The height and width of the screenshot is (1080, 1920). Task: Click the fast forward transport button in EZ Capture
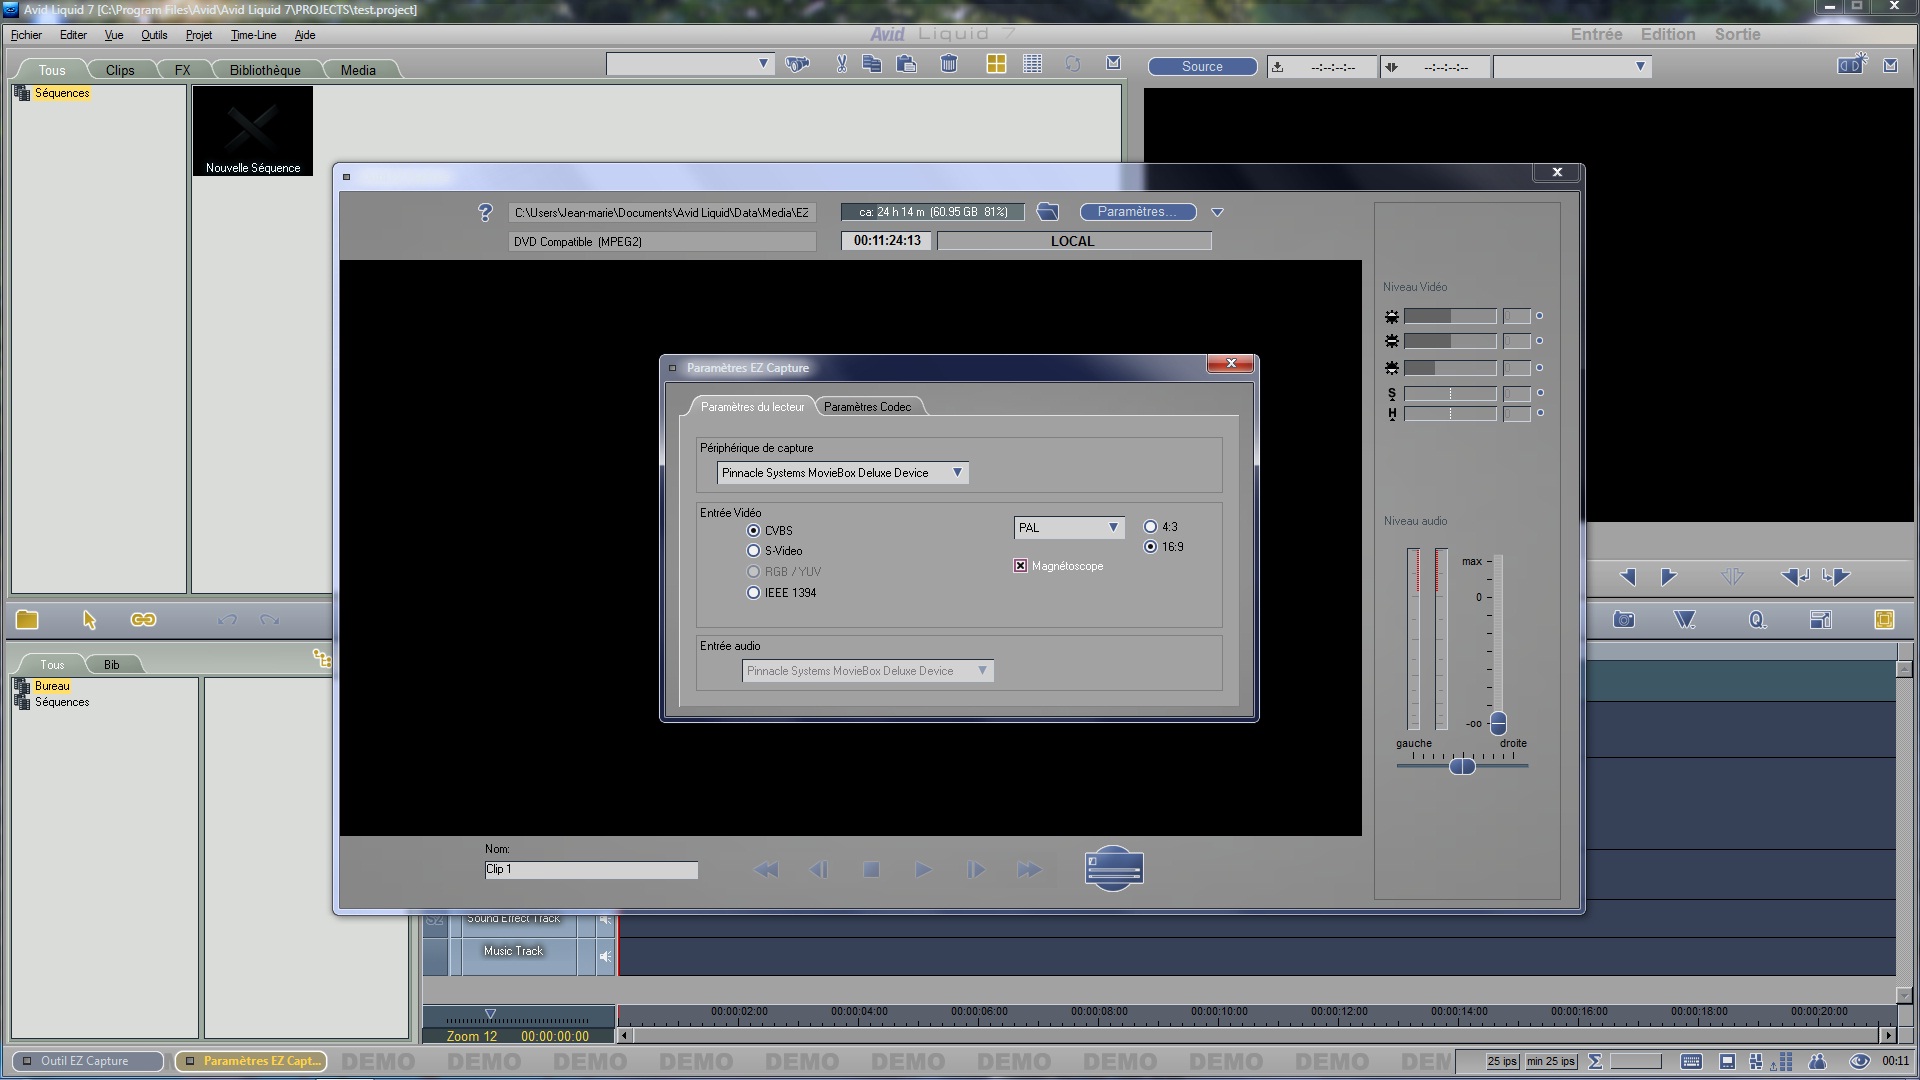pos(1029,870)
